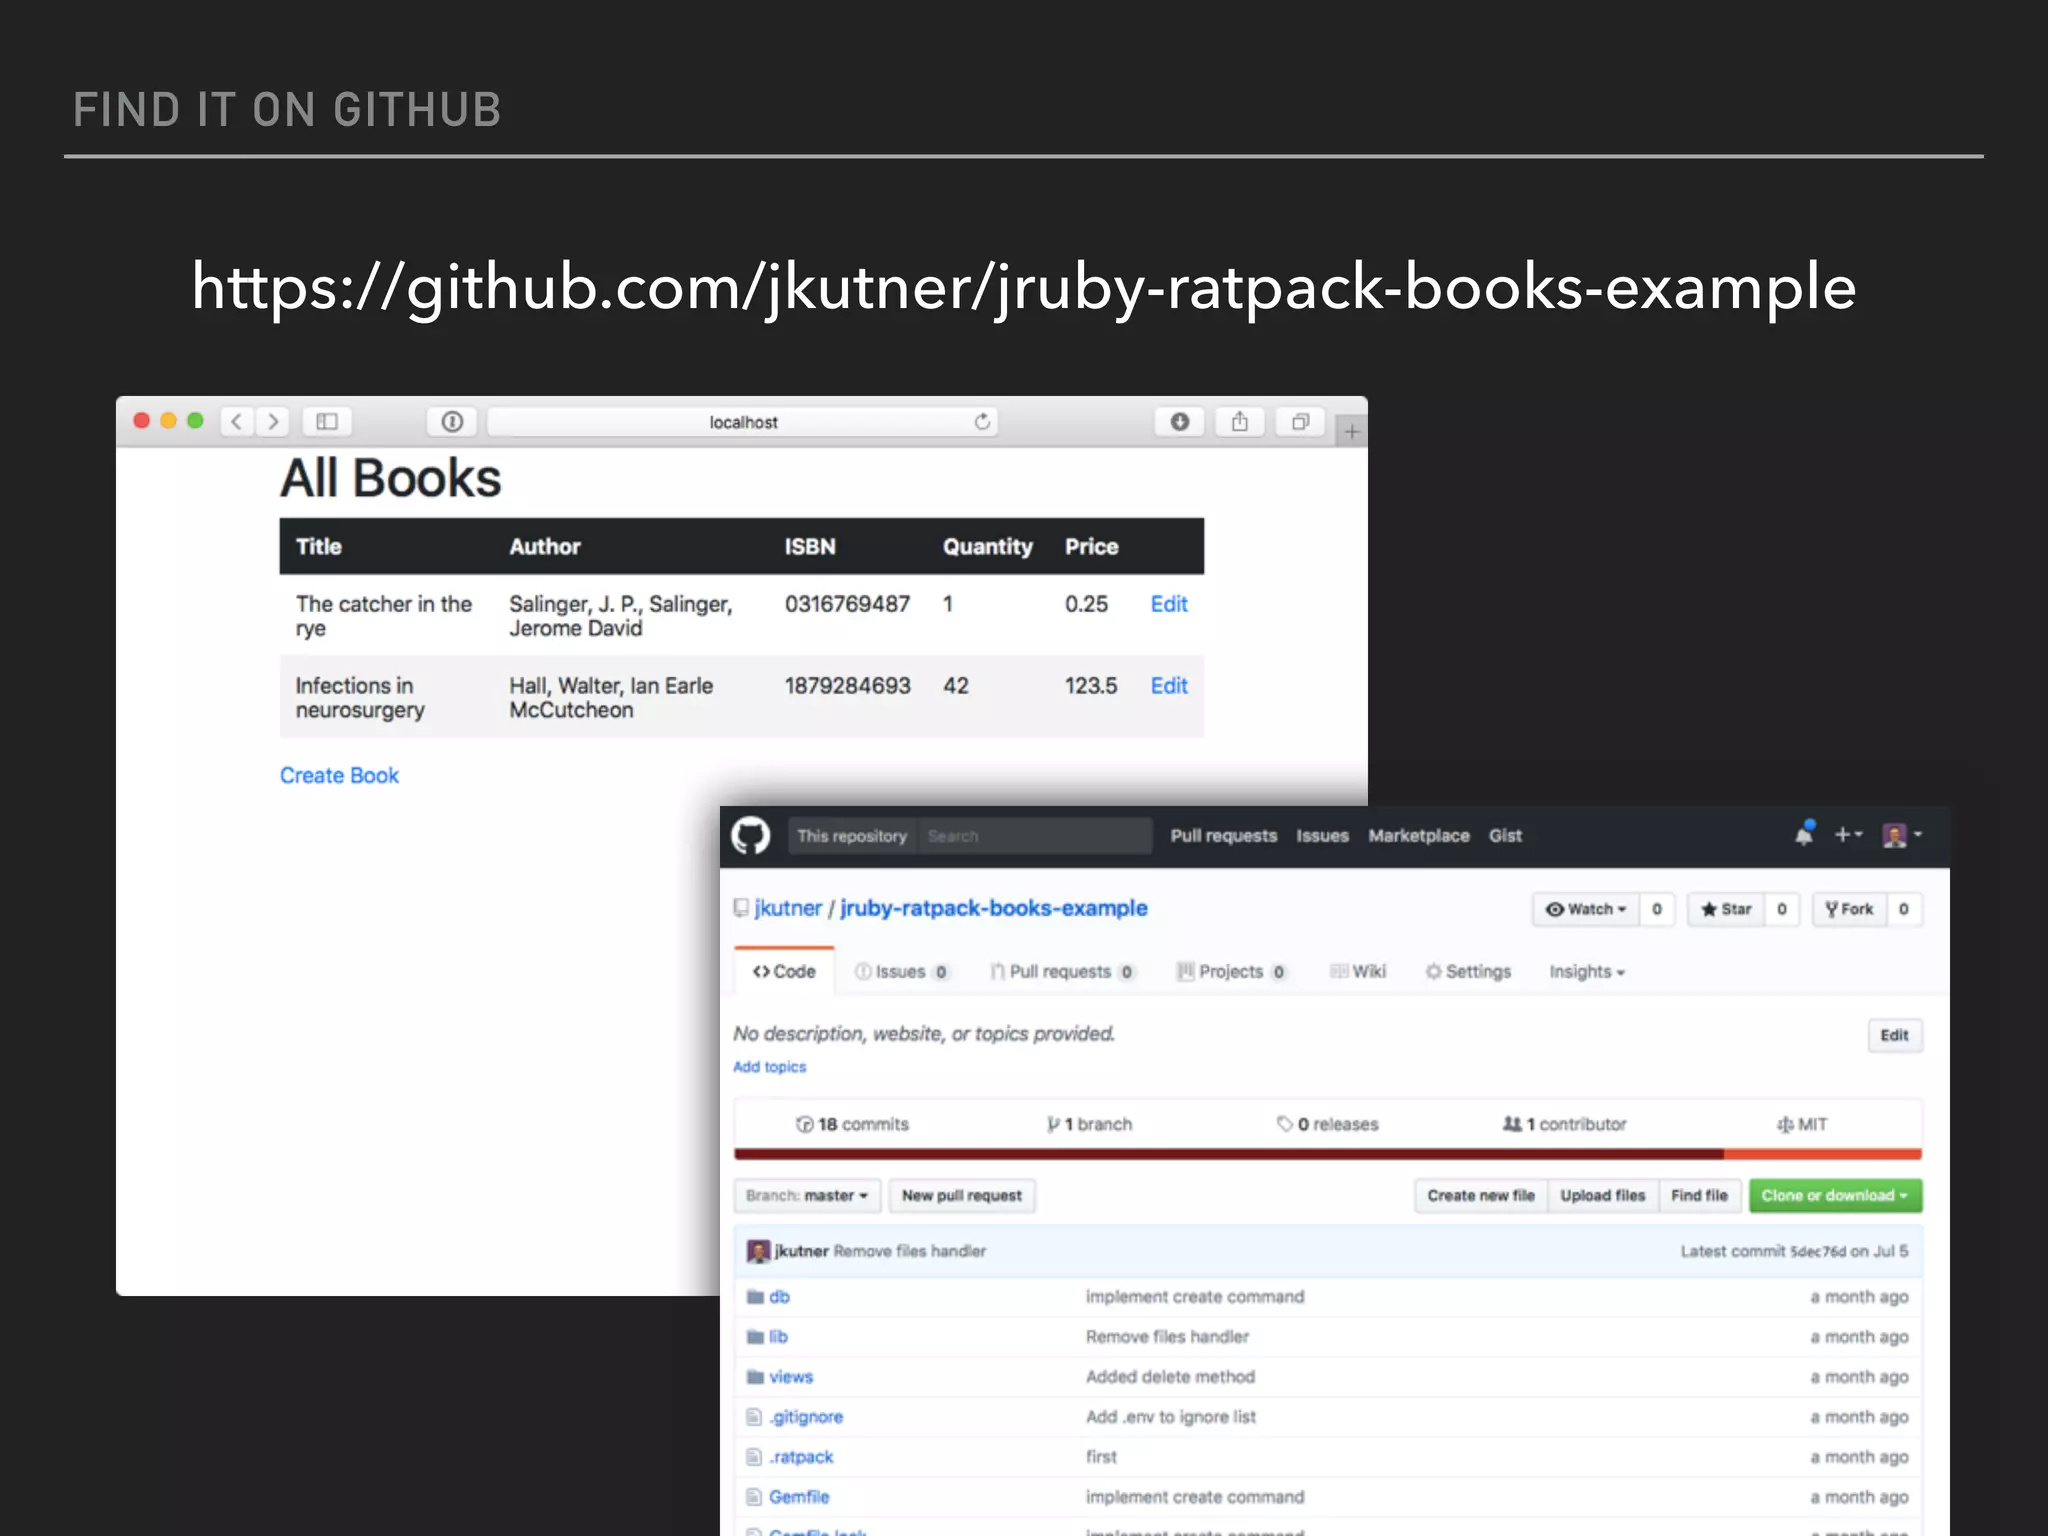Viewport: 2048px width, 1536px height.
Task: Open GitHub notifications bell
Action: [x=1804, y=833]
